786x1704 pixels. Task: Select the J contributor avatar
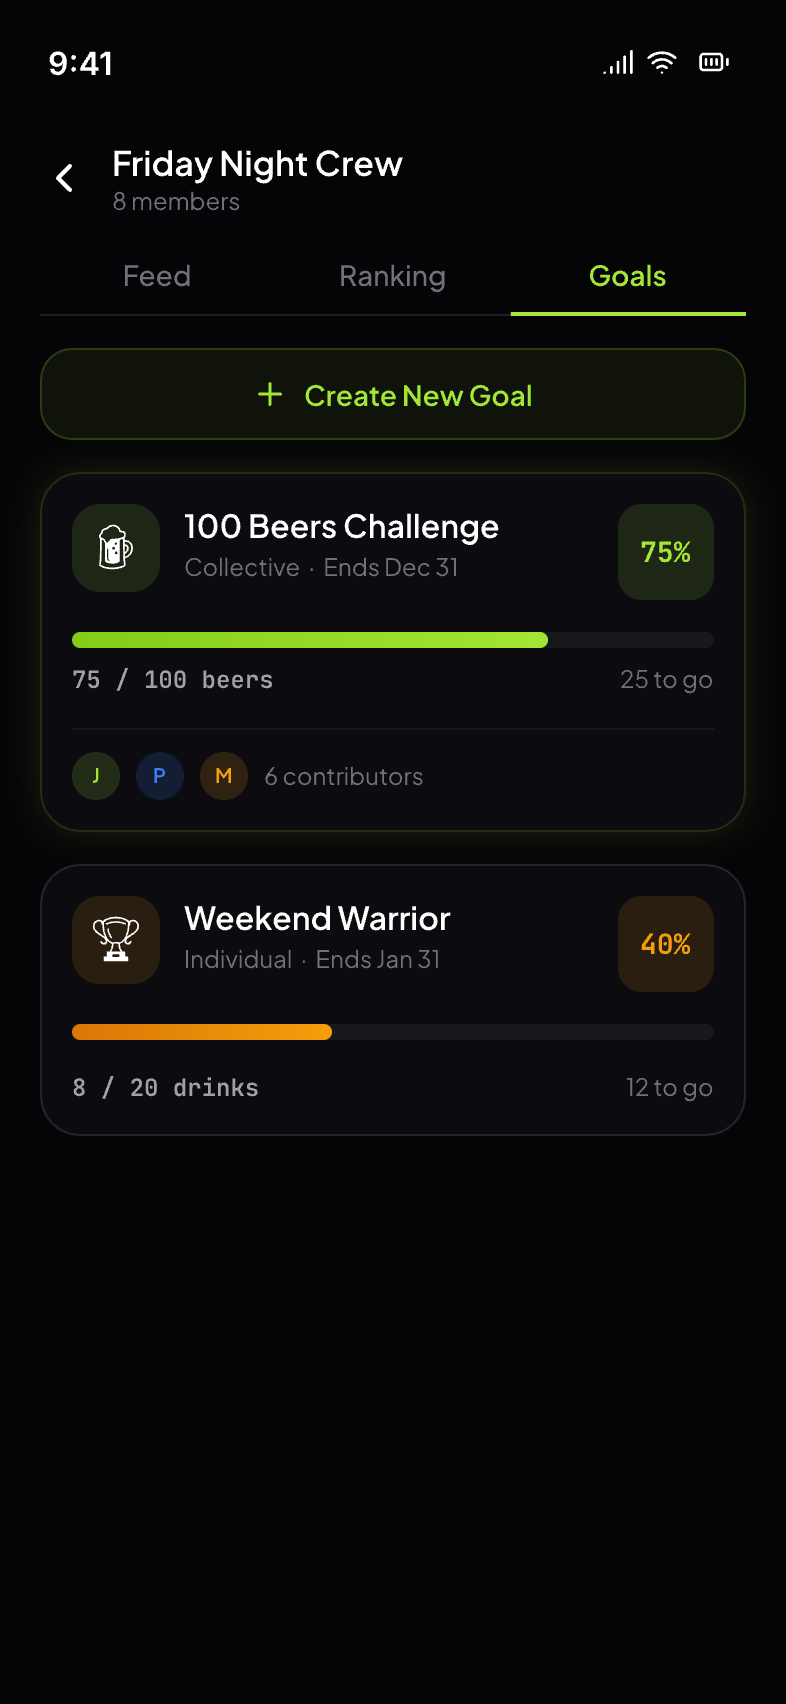pos(96,776)
